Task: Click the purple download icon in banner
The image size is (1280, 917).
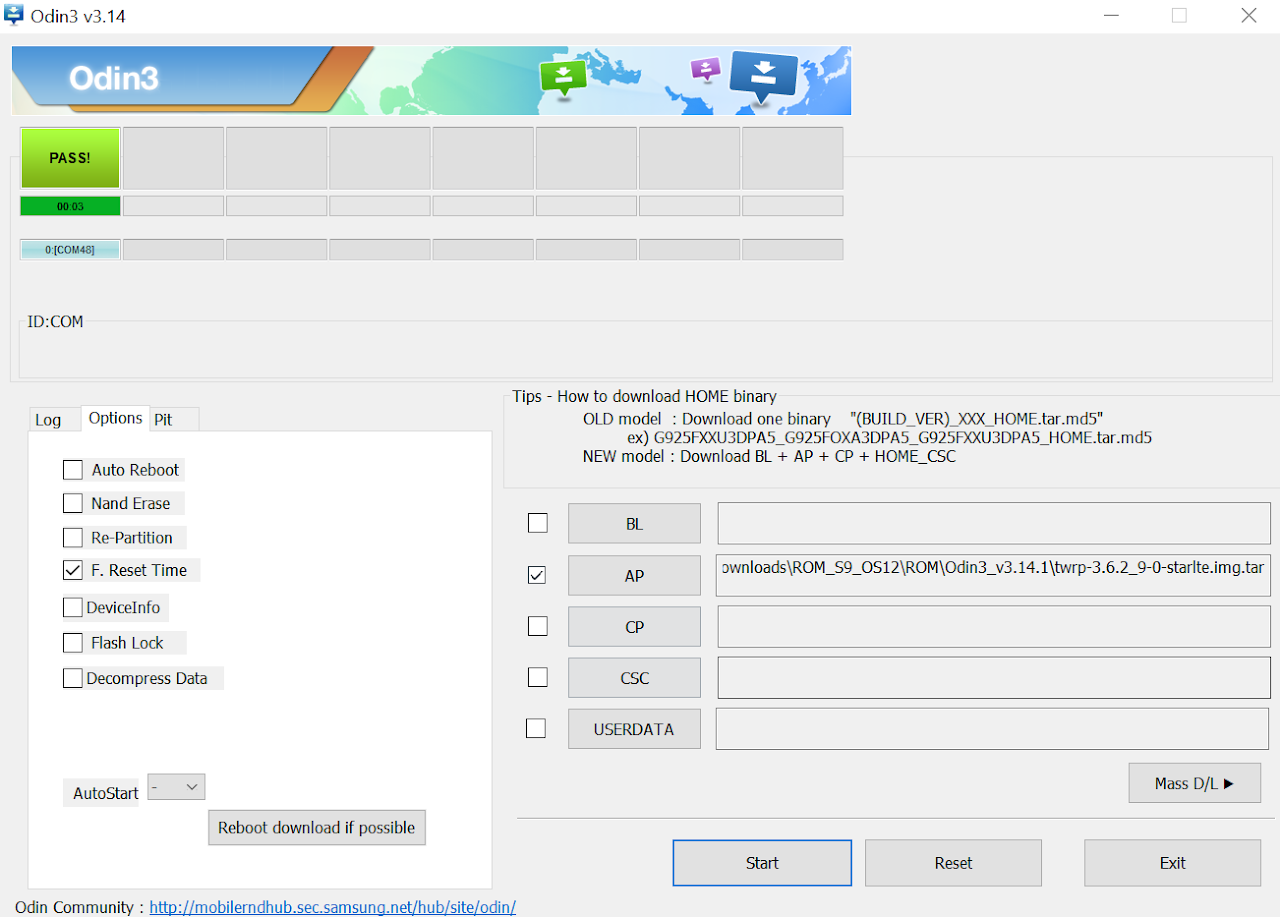Action: click(x=706, y=69)
